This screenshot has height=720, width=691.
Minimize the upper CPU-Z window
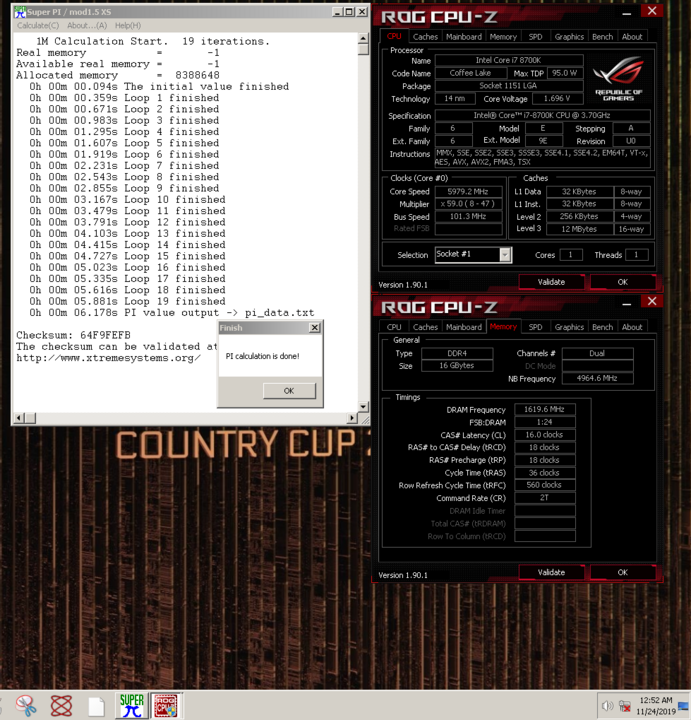coord(627,14)
